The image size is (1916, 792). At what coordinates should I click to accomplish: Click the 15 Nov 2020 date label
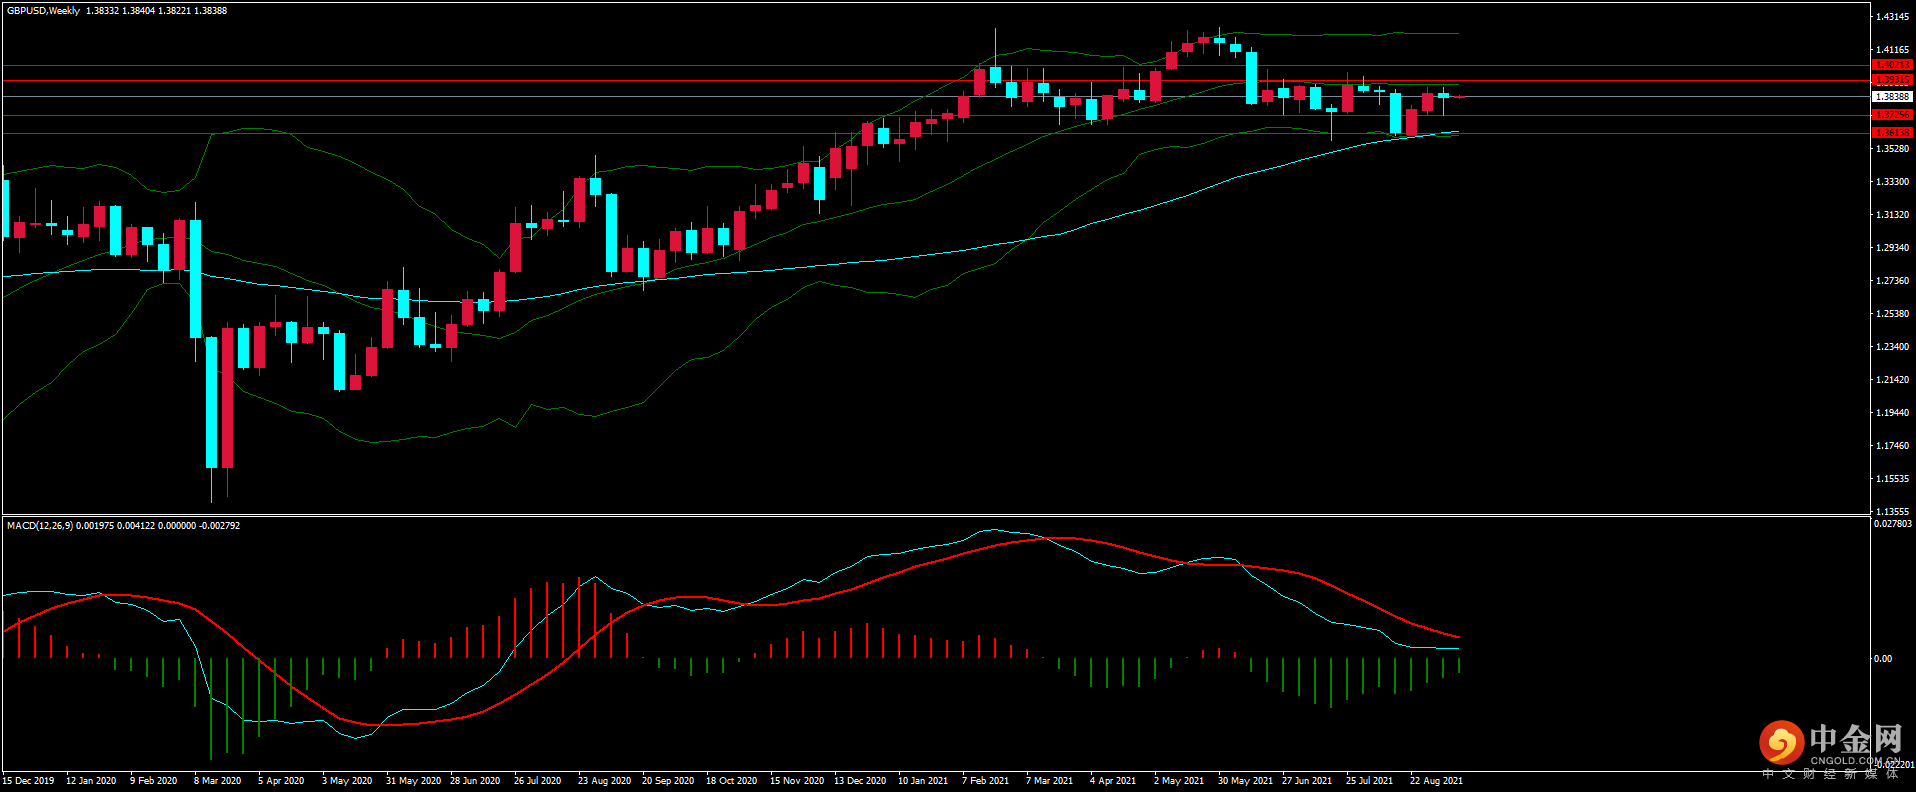coord(797,781)
